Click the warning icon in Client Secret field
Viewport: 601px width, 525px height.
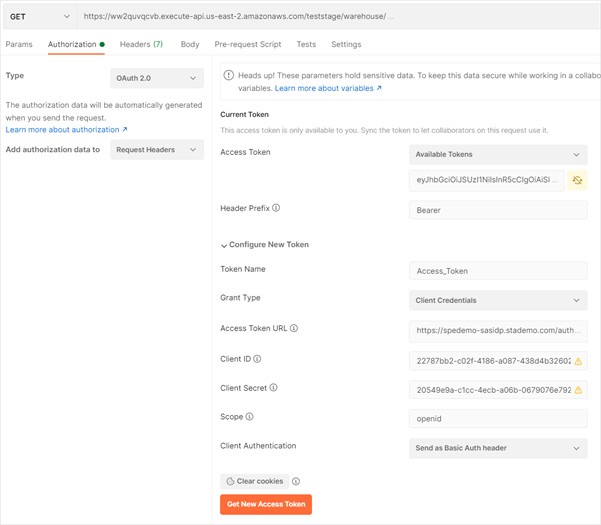578,390
